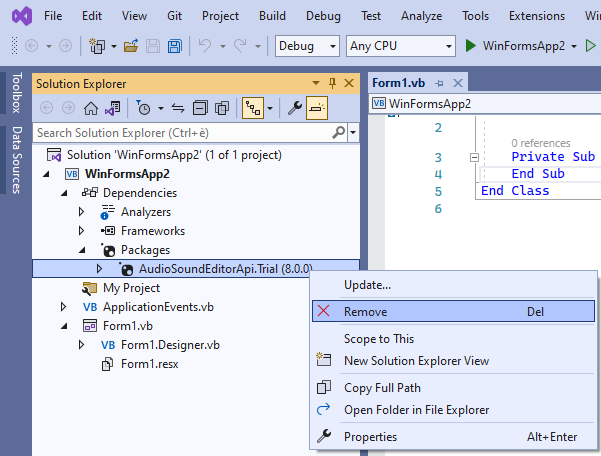Image resolution: width=601 pixels, height=456 pixels.
Task: Choose Open Folder in File Explorer
Action: coord(416,409)
